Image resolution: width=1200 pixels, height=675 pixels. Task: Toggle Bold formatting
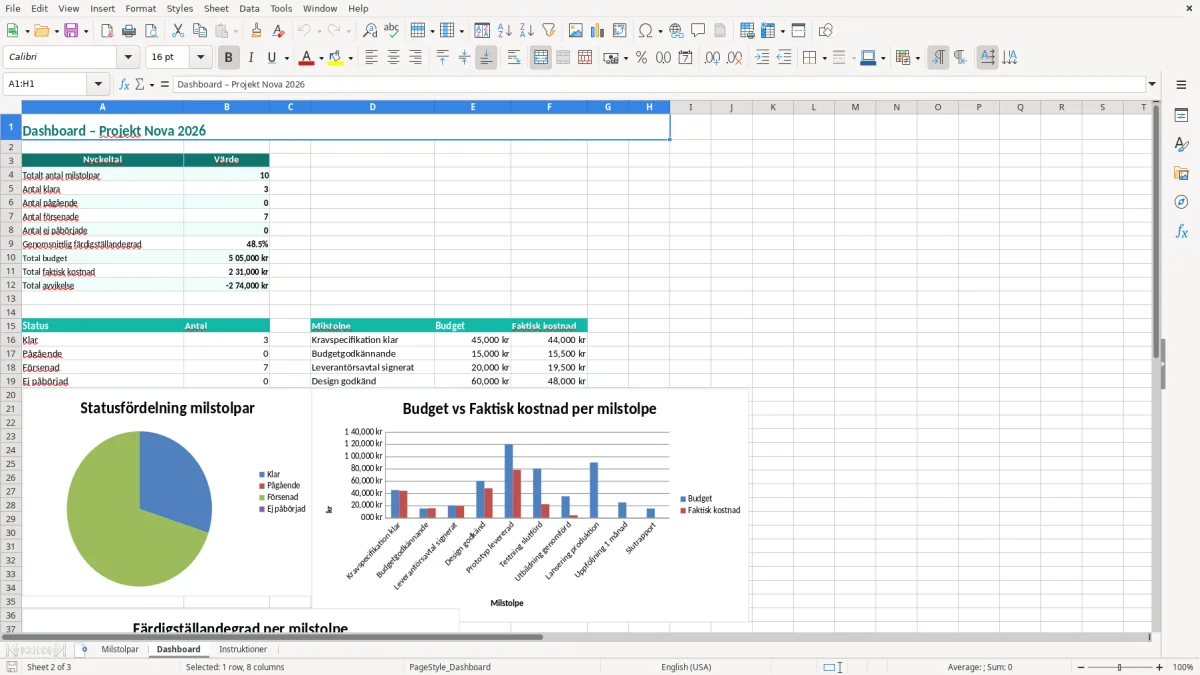point(229,58)
